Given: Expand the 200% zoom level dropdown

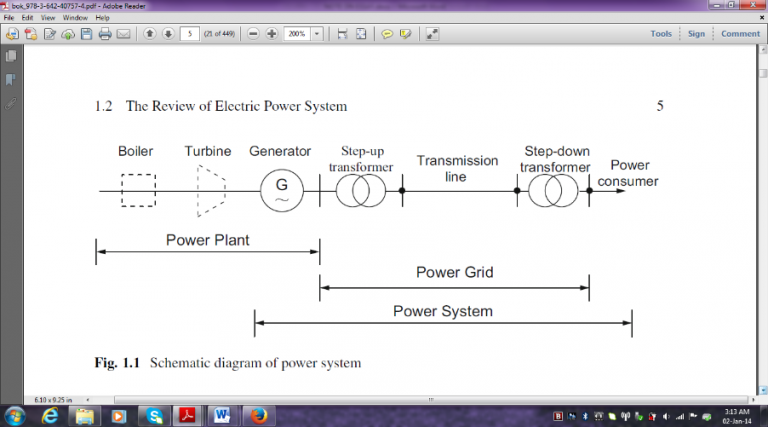Looking at the screenshot, I should tap(318, 34).
